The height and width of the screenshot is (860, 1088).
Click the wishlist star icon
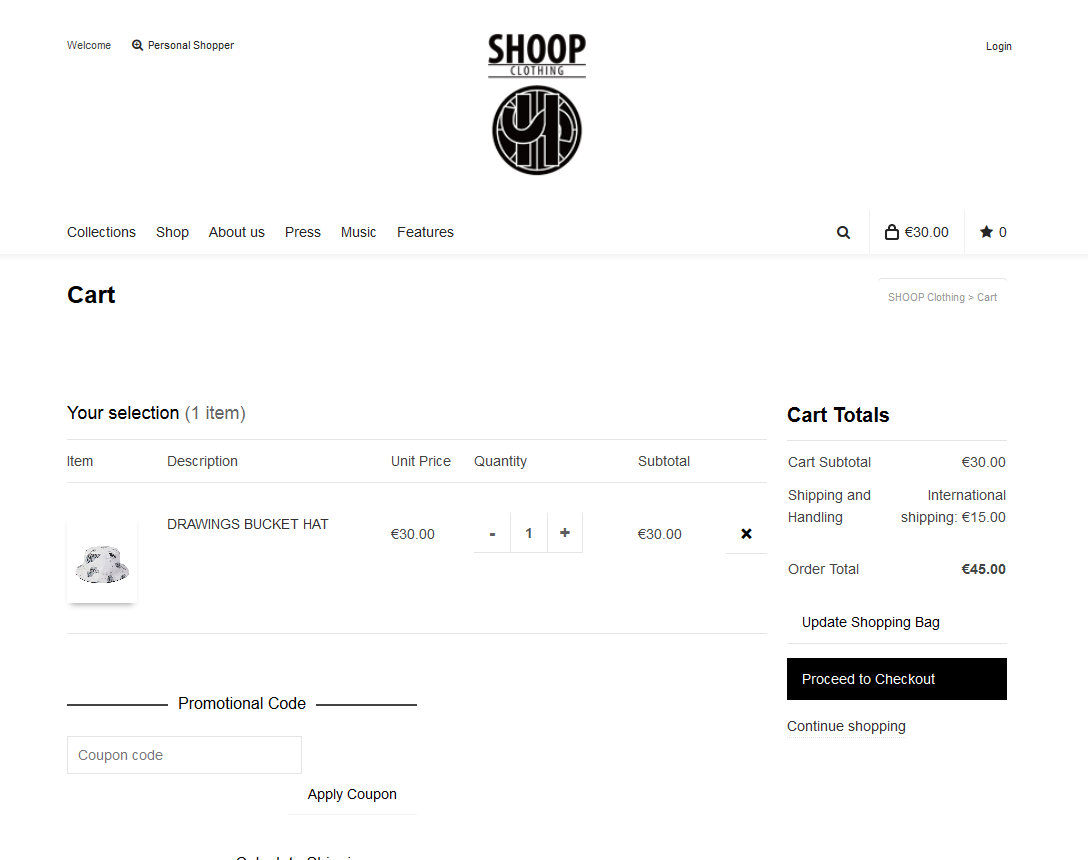[986, 232]
